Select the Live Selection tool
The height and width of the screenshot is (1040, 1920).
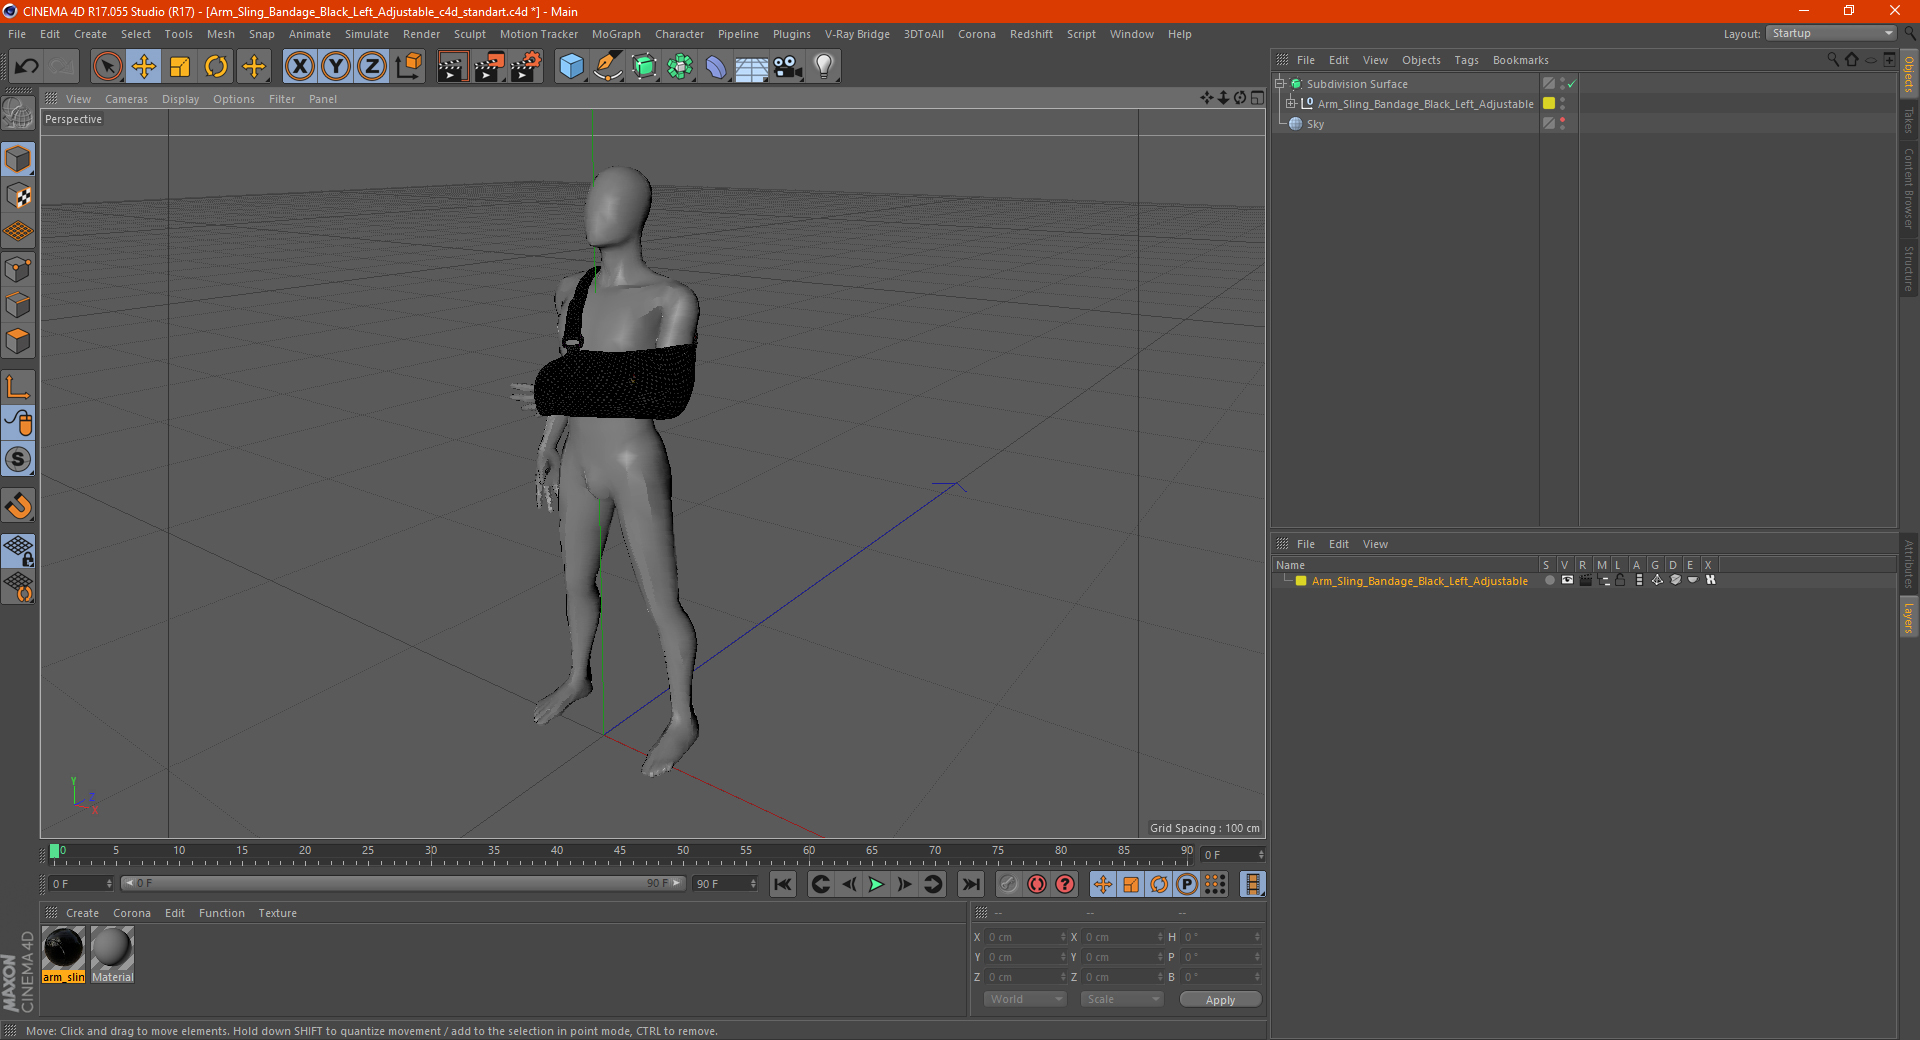pos(107,67)
